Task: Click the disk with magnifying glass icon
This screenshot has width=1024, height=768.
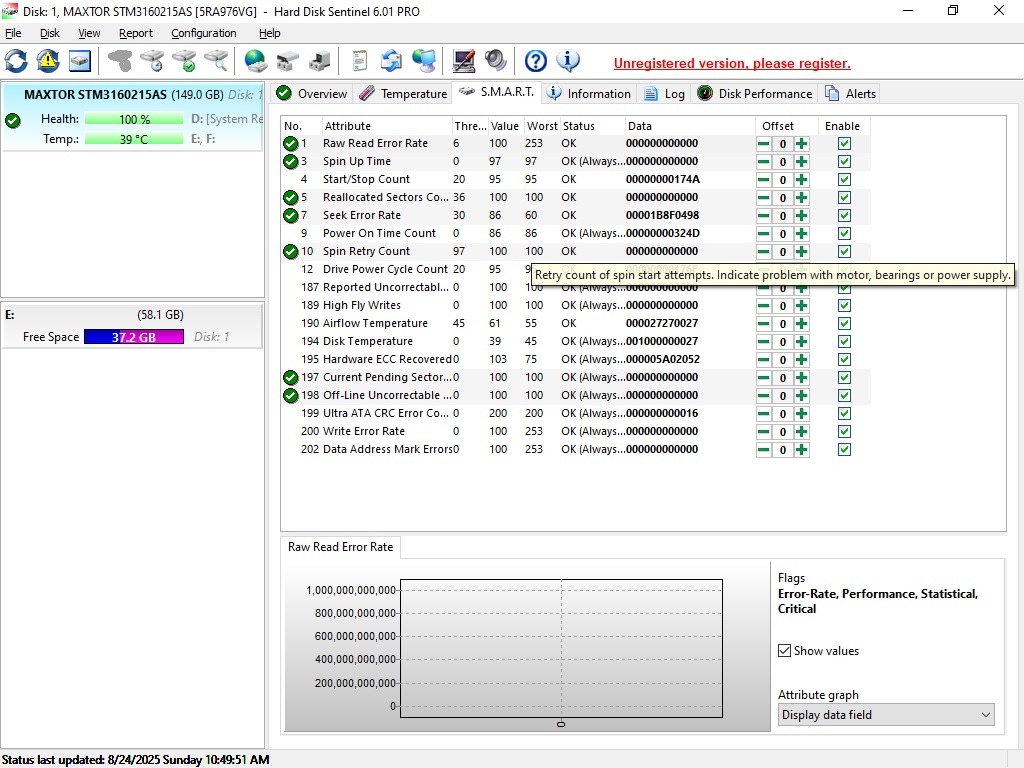Action: tap(216, 61)
